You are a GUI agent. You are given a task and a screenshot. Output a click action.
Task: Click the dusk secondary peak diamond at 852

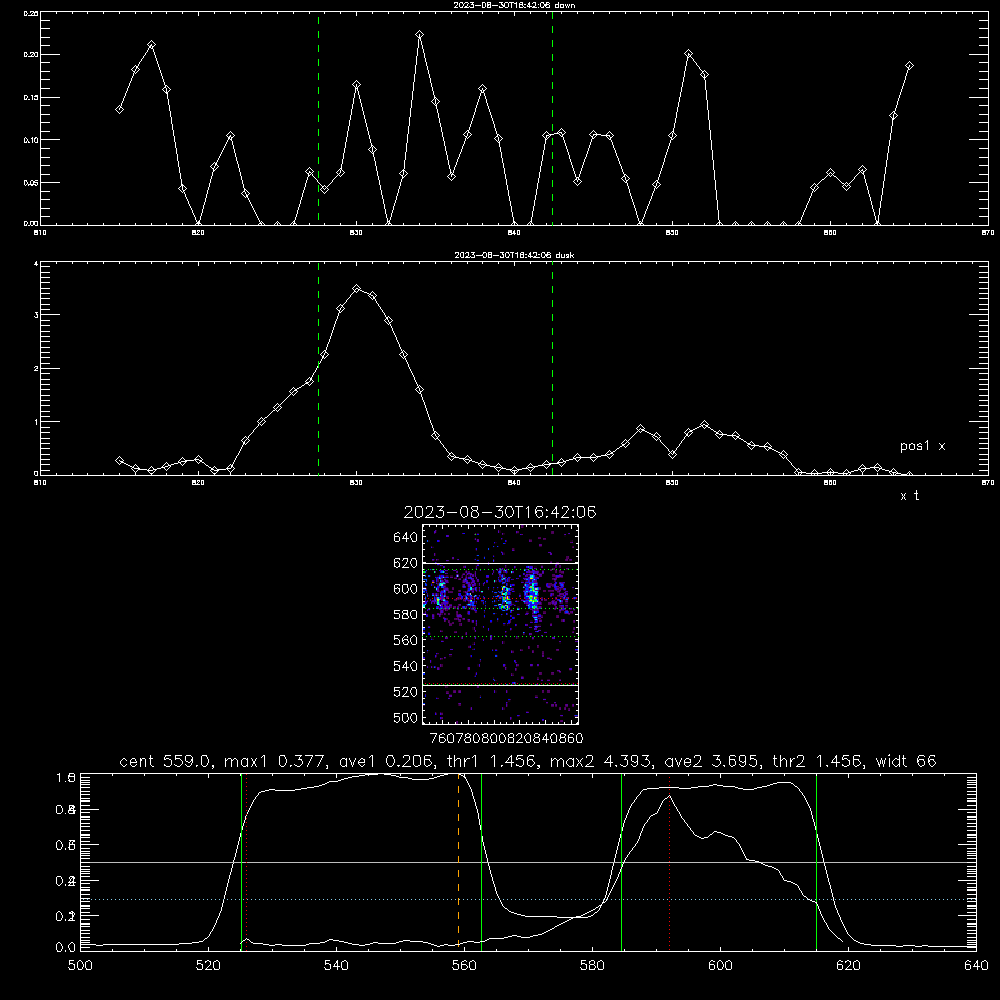click(x=704, y=425)
